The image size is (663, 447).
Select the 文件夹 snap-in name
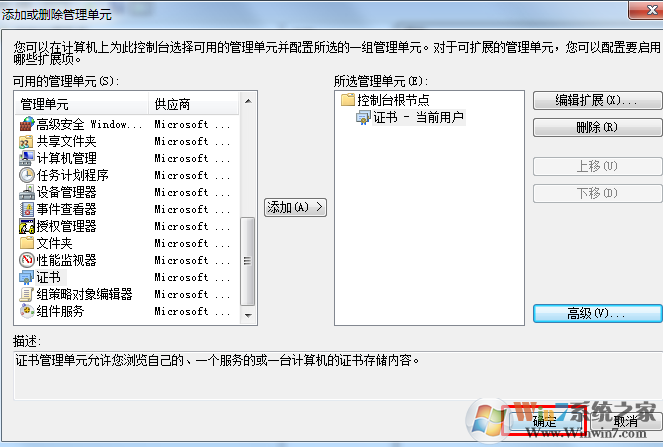tap(54, 243)
